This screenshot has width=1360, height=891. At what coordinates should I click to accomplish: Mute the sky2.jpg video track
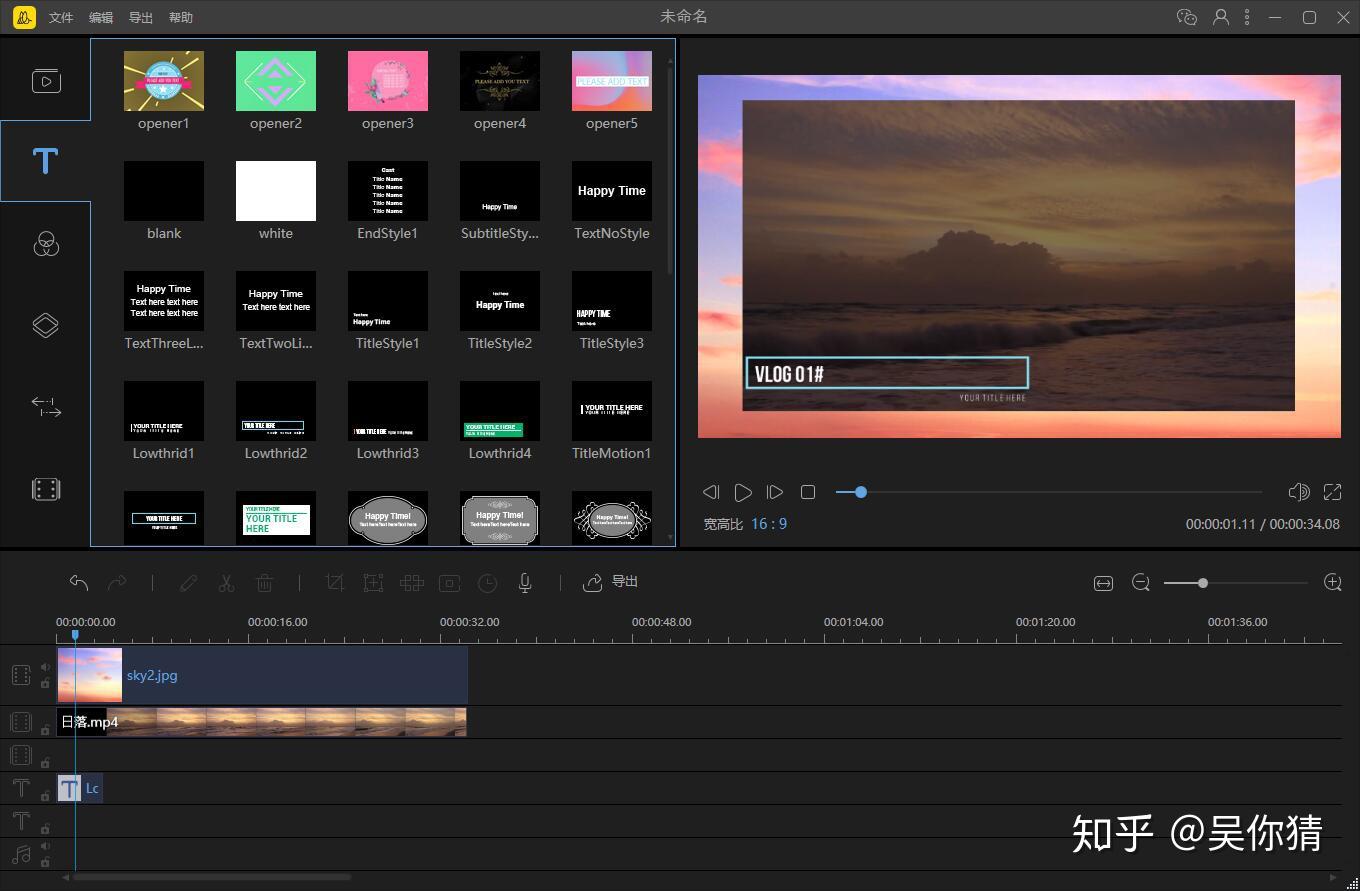(45, 667)
